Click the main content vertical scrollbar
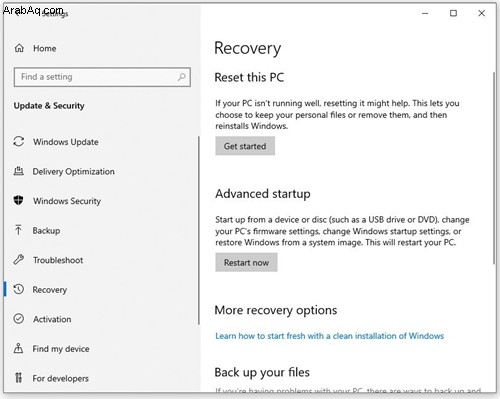 point(494,168)
